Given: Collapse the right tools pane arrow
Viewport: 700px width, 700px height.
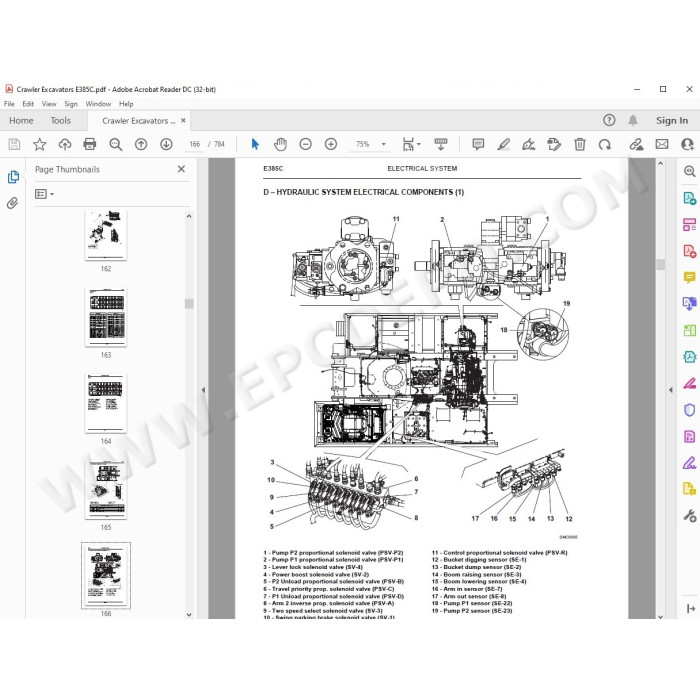Looking at the screenshot, I should pos(671,390).
